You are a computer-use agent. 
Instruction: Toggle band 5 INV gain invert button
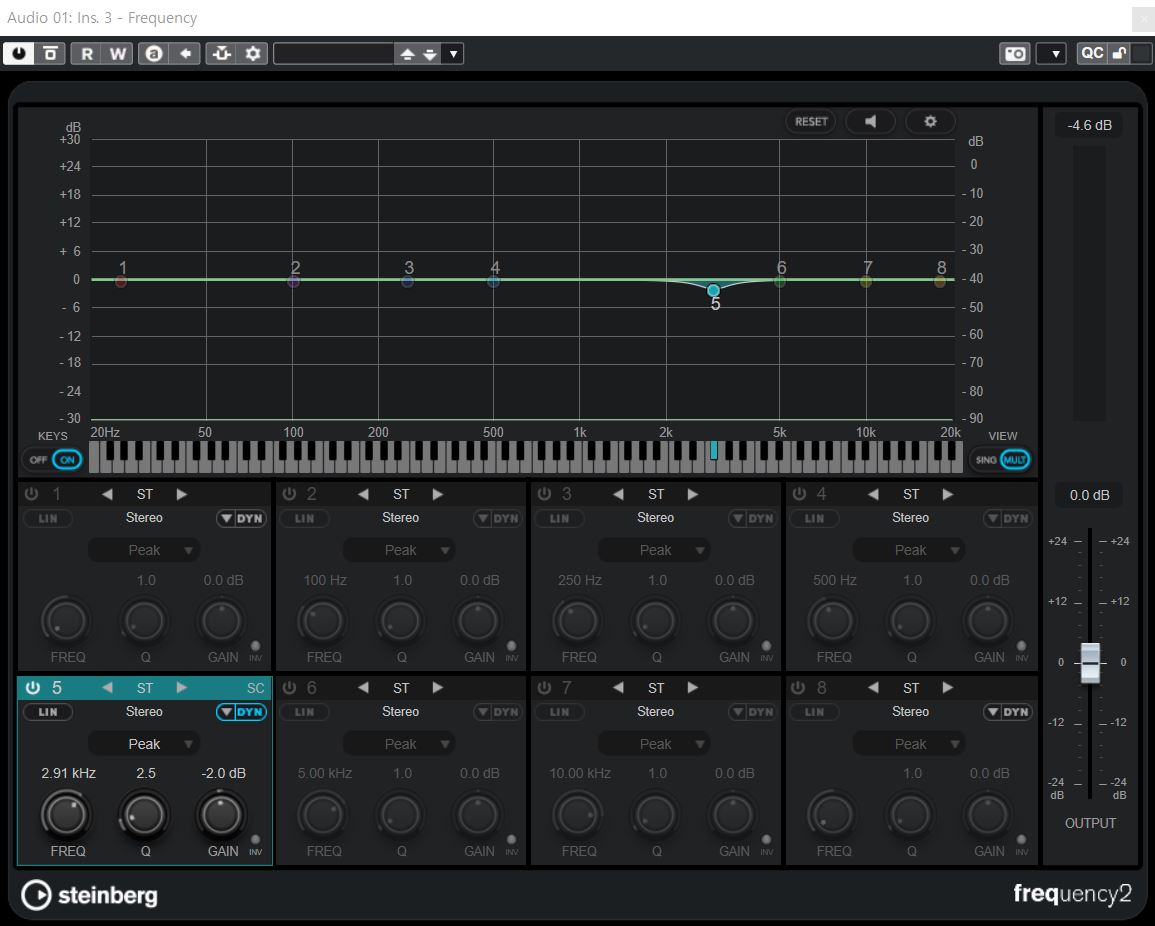tap(256, 840)
